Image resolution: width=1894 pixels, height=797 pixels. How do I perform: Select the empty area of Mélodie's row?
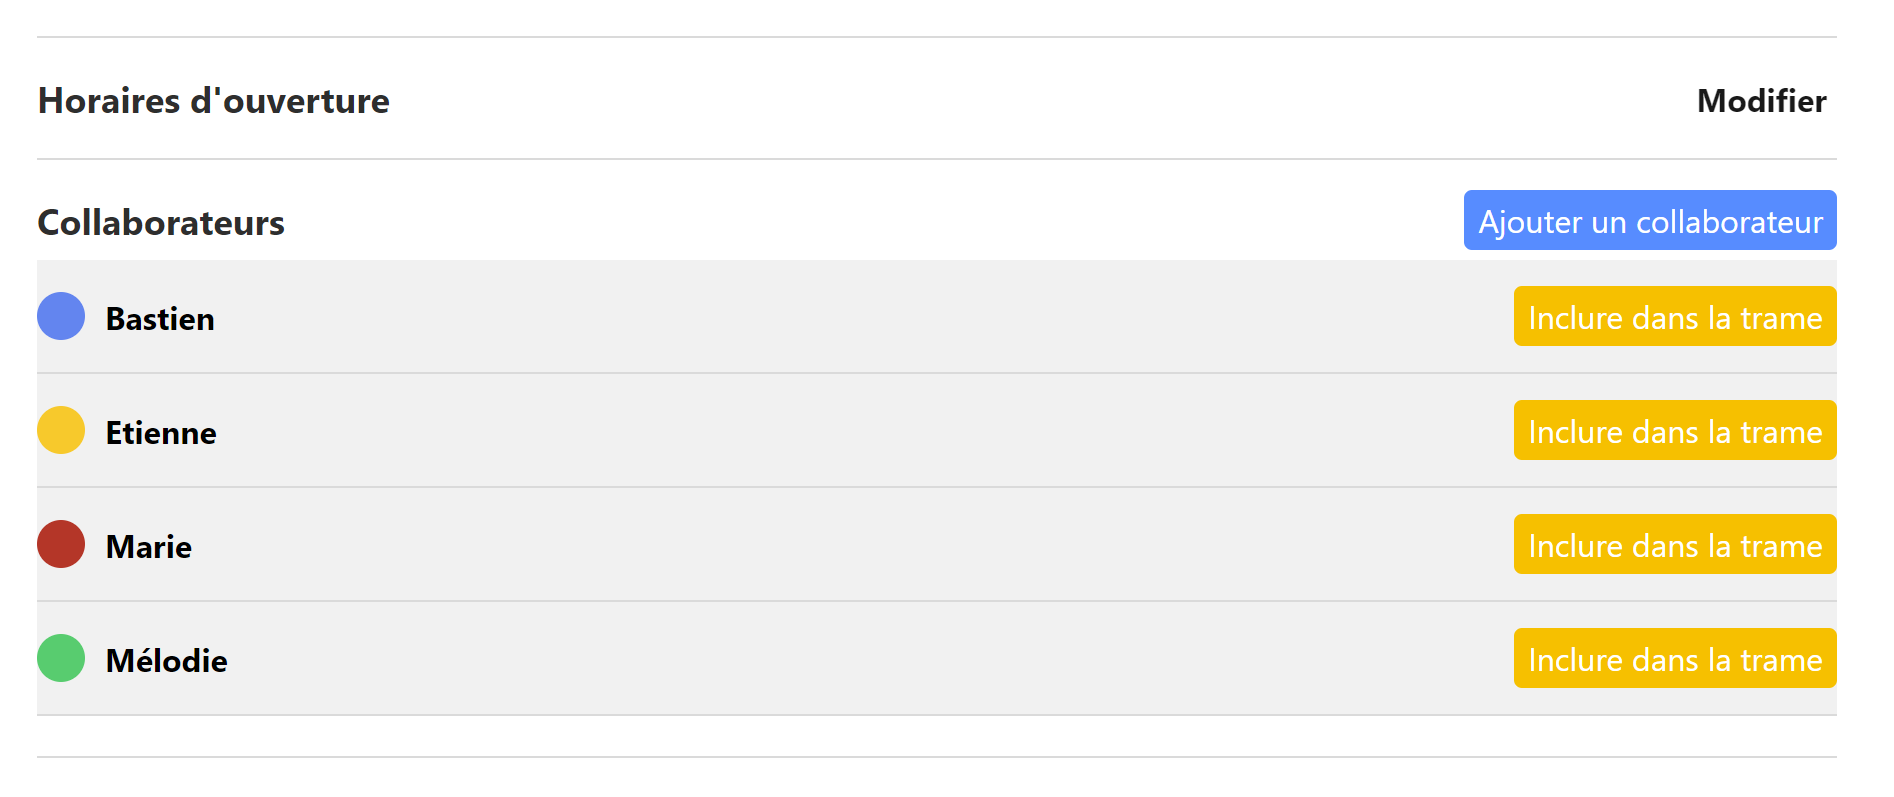tap(860, 659)
